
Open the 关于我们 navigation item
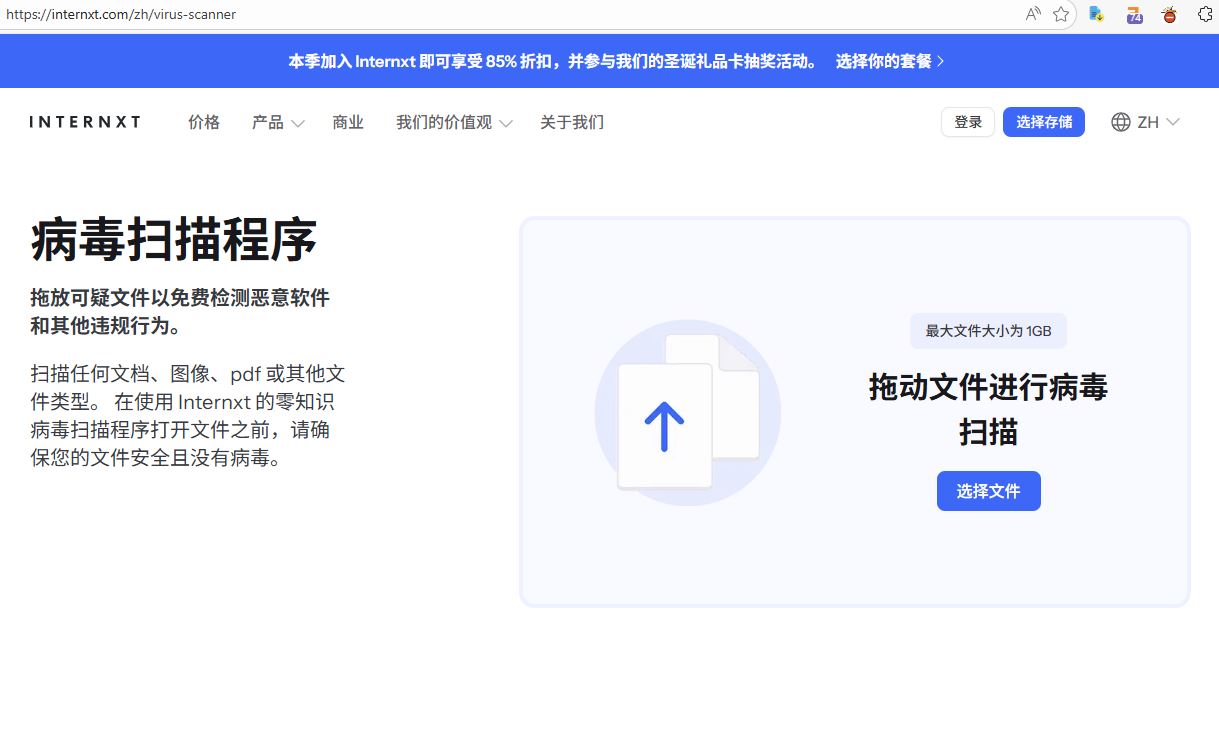pos(572,122)
